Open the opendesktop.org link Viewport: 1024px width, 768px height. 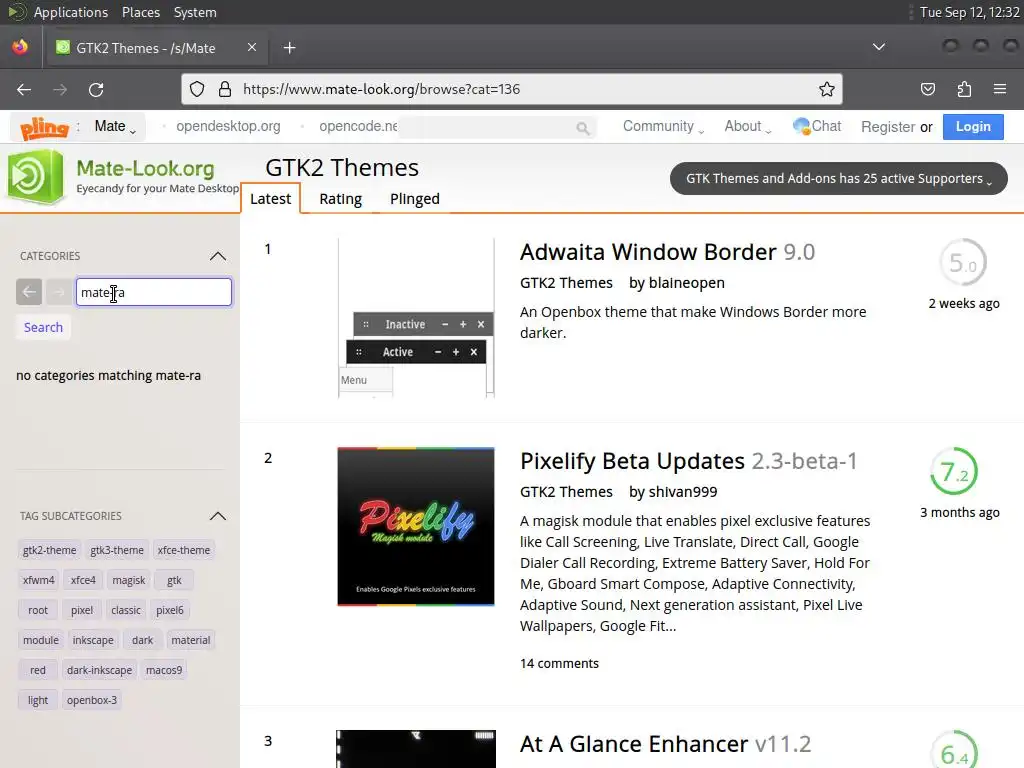click(228, 126)
